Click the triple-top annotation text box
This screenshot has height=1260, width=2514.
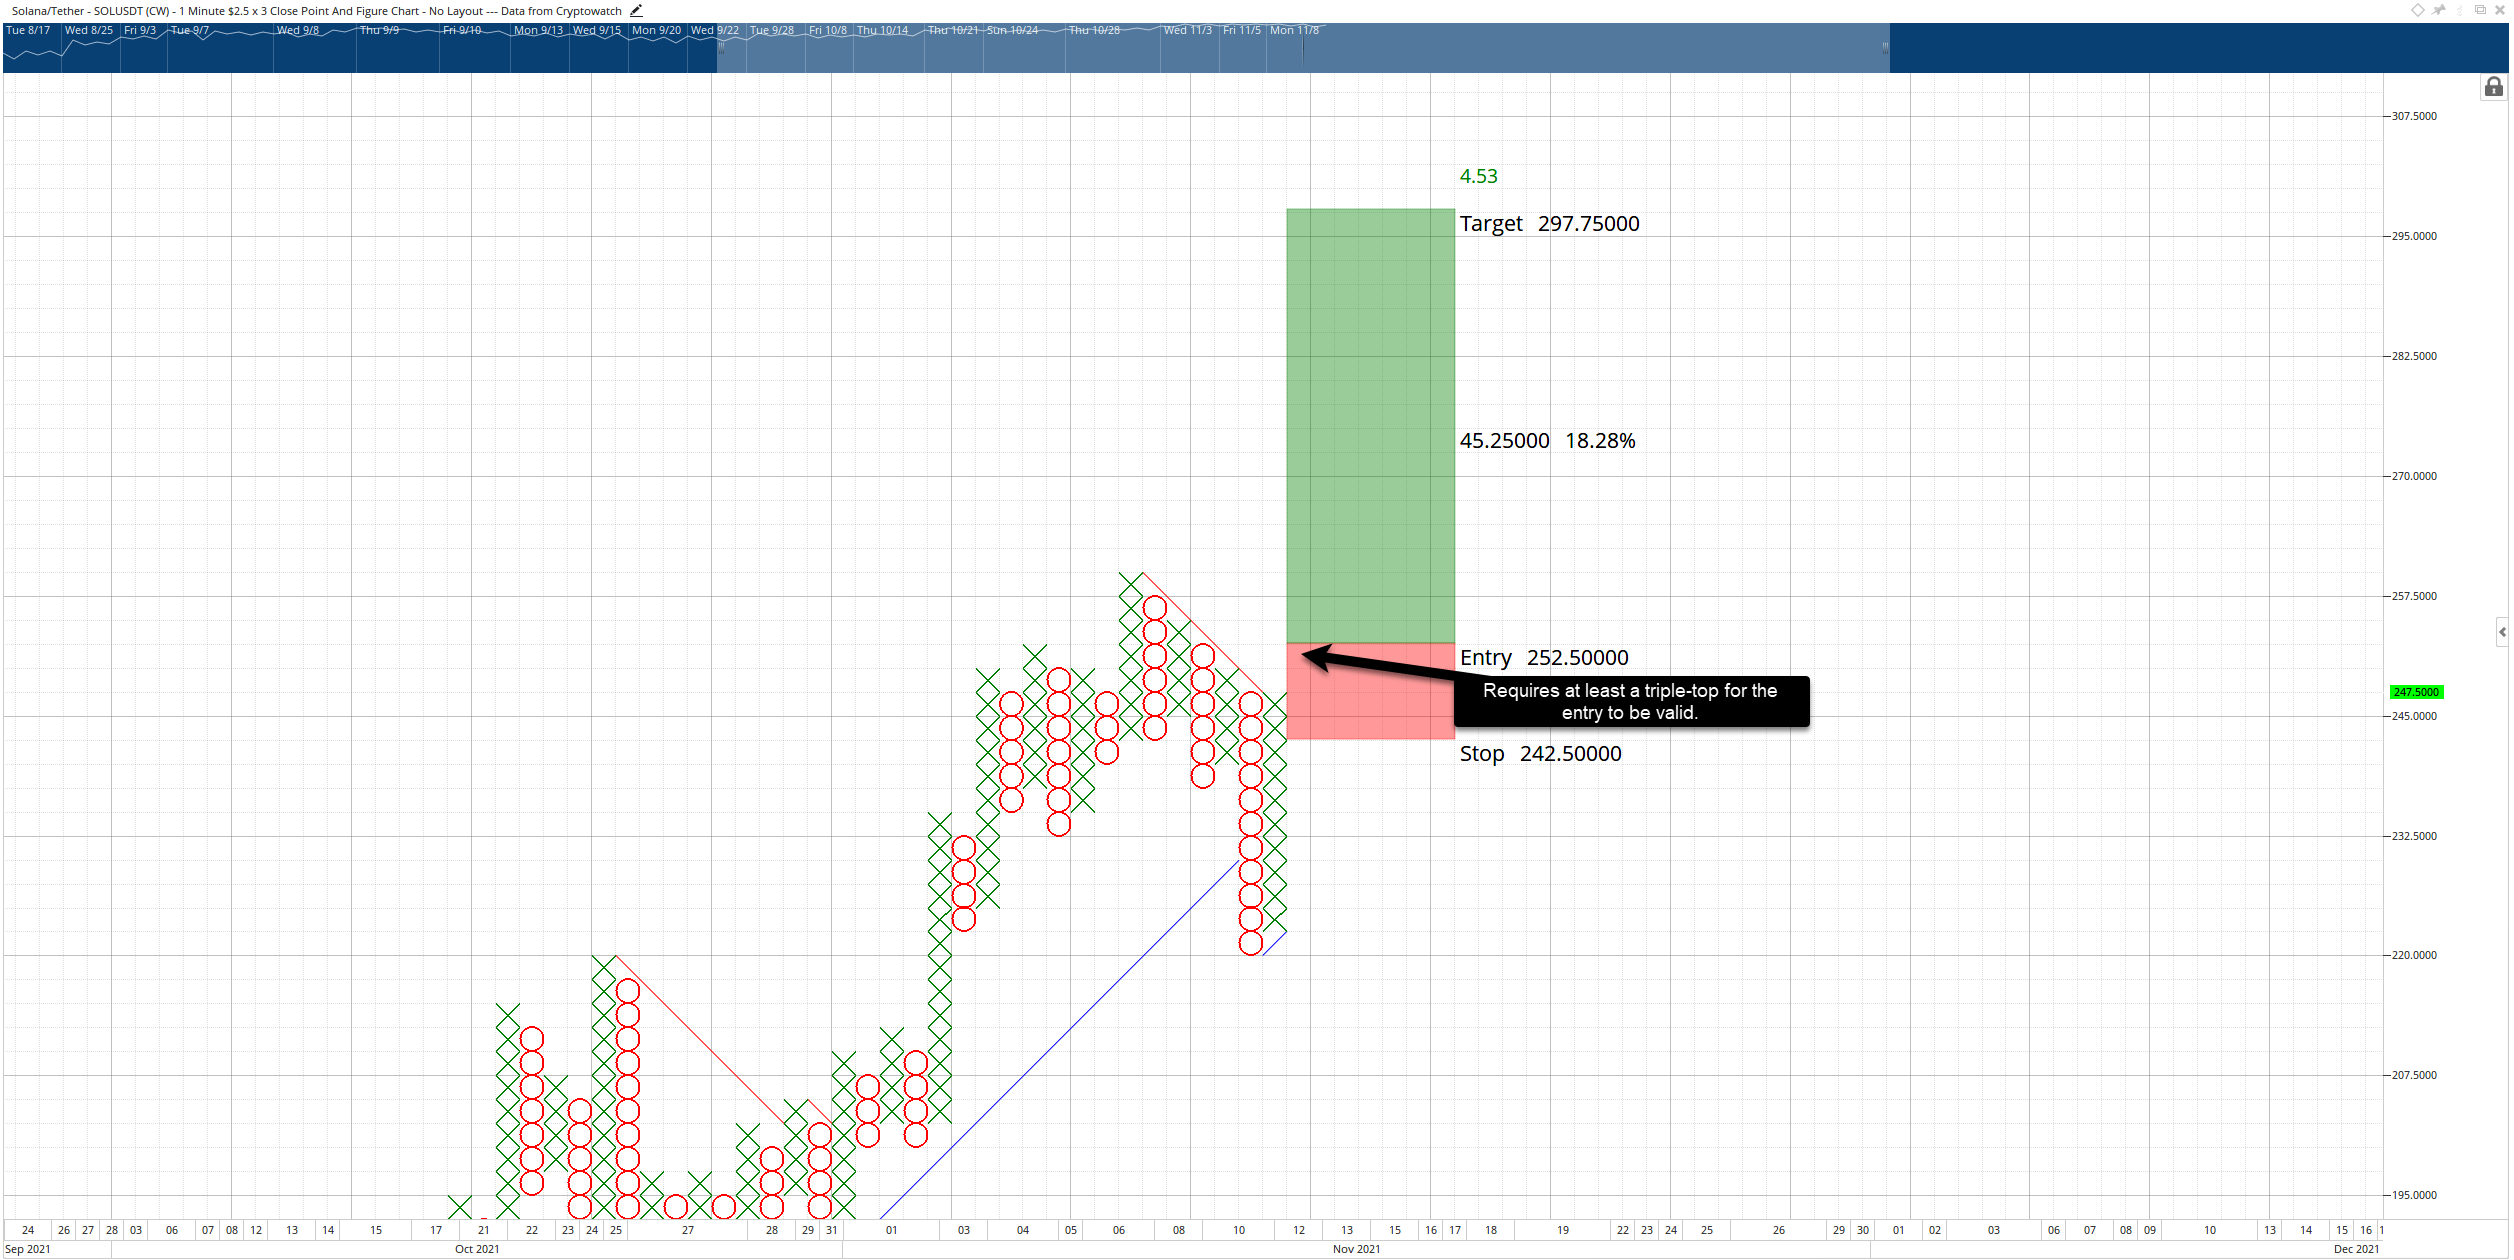coord(1631,701)
